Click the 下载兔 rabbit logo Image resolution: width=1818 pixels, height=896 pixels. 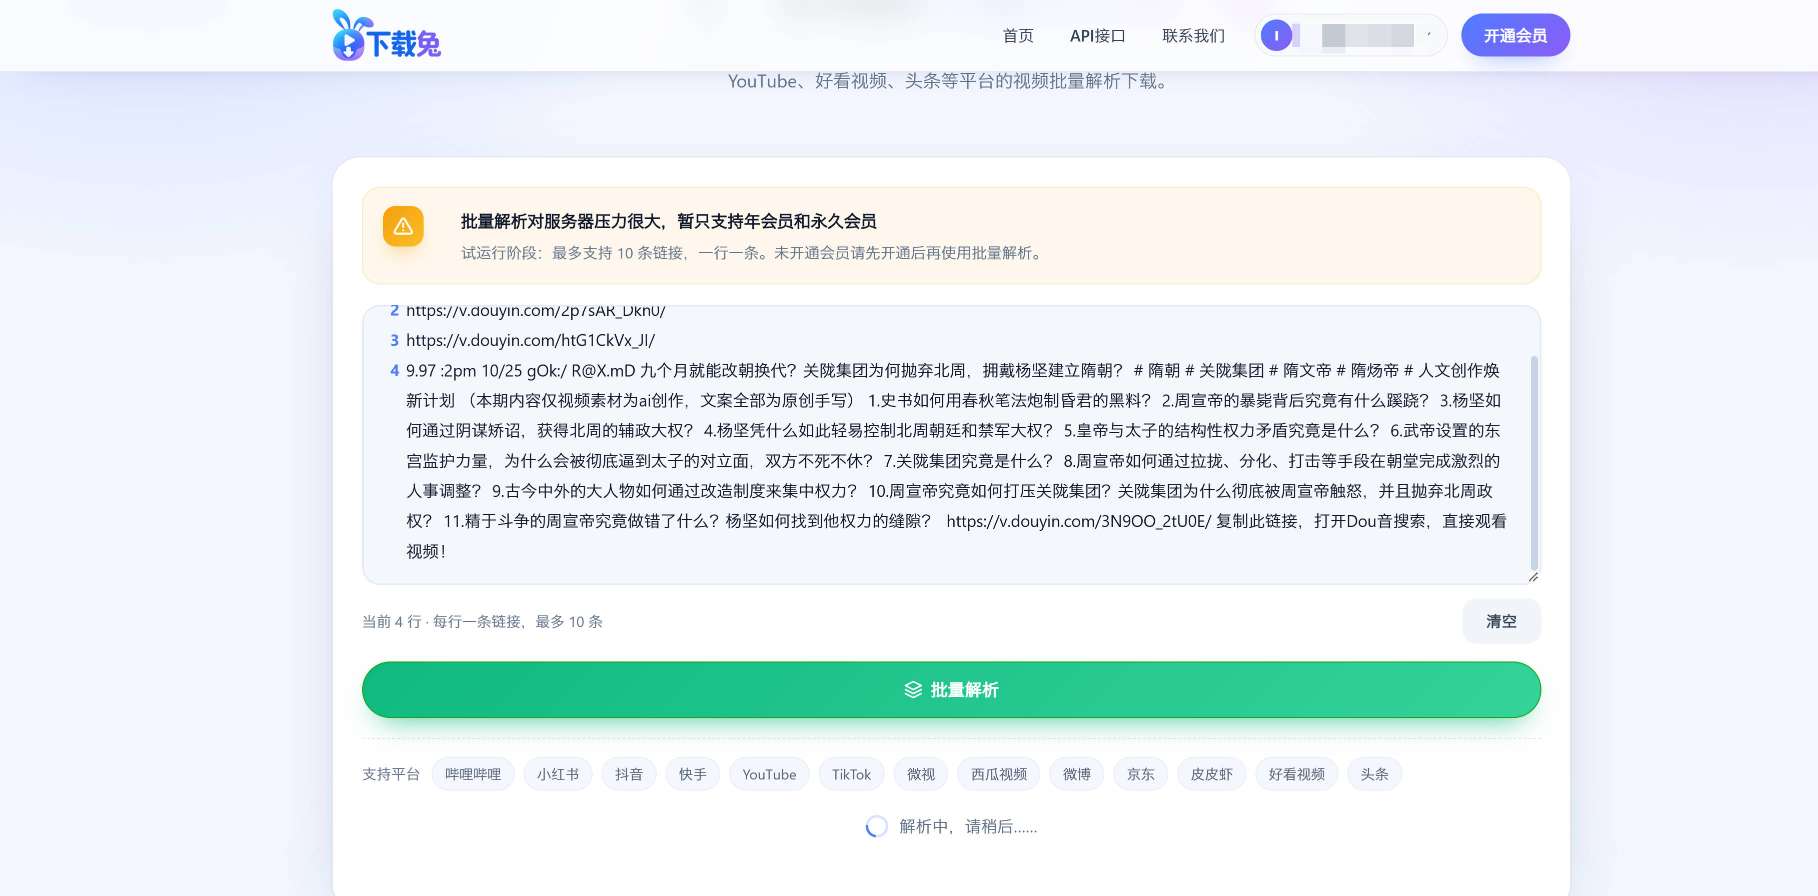coord(387,36)
